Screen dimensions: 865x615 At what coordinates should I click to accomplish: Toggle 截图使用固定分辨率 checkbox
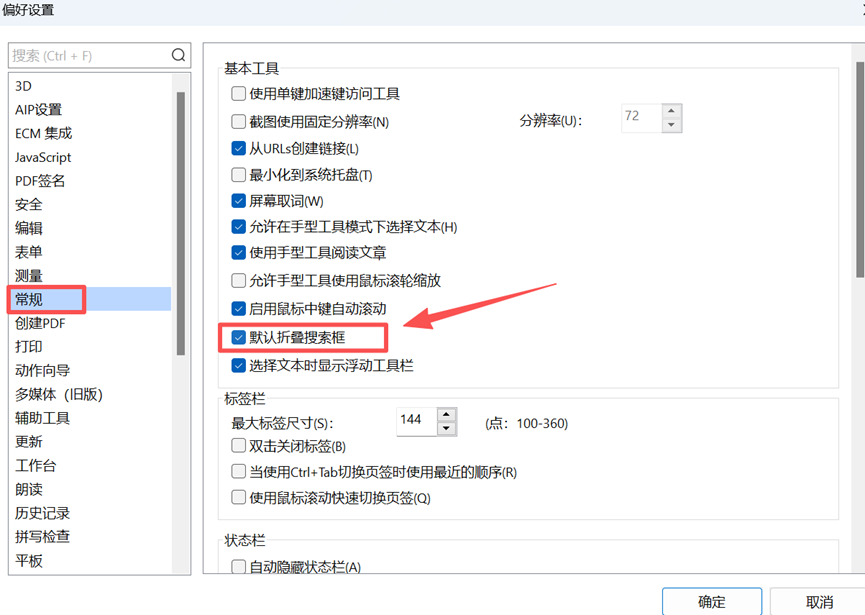point(239,122)
